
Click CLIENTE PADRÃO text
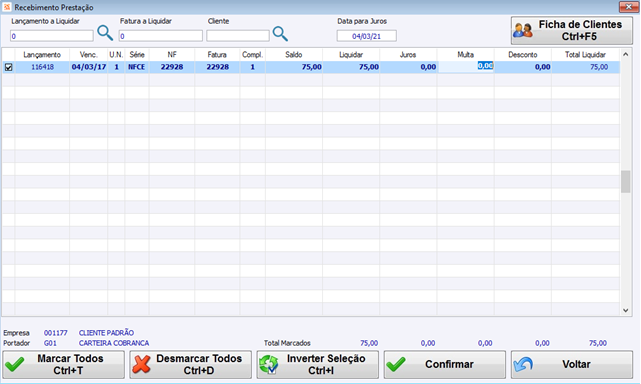pyautogui.click(x=106, y=333)
